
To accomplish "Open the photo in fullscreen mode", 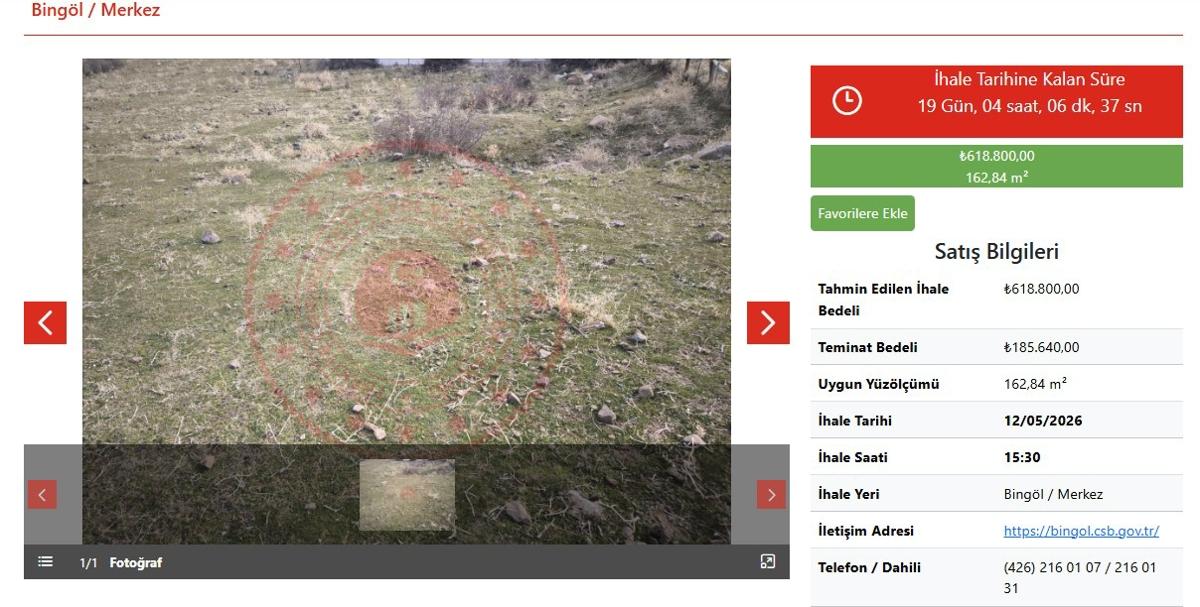I will point(767,562).
